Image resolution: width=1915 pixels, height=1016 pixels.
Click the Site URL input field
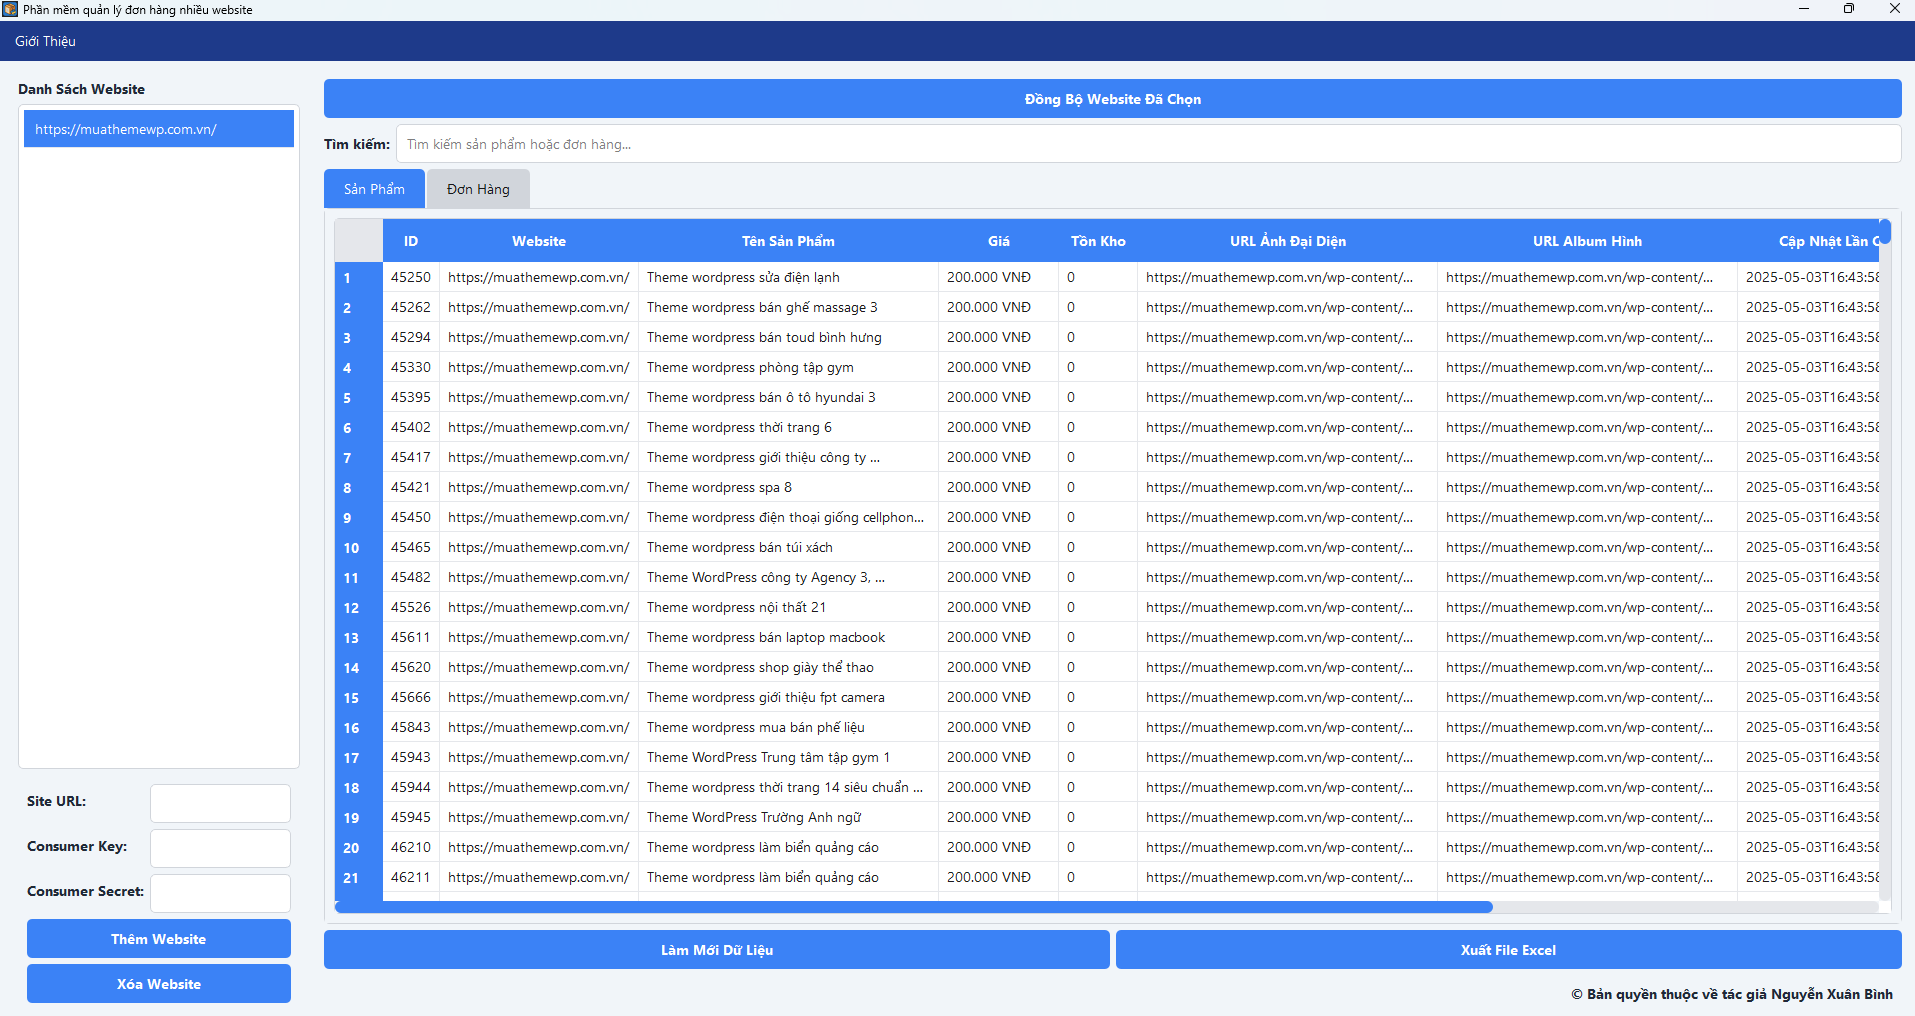pos(220,803)
